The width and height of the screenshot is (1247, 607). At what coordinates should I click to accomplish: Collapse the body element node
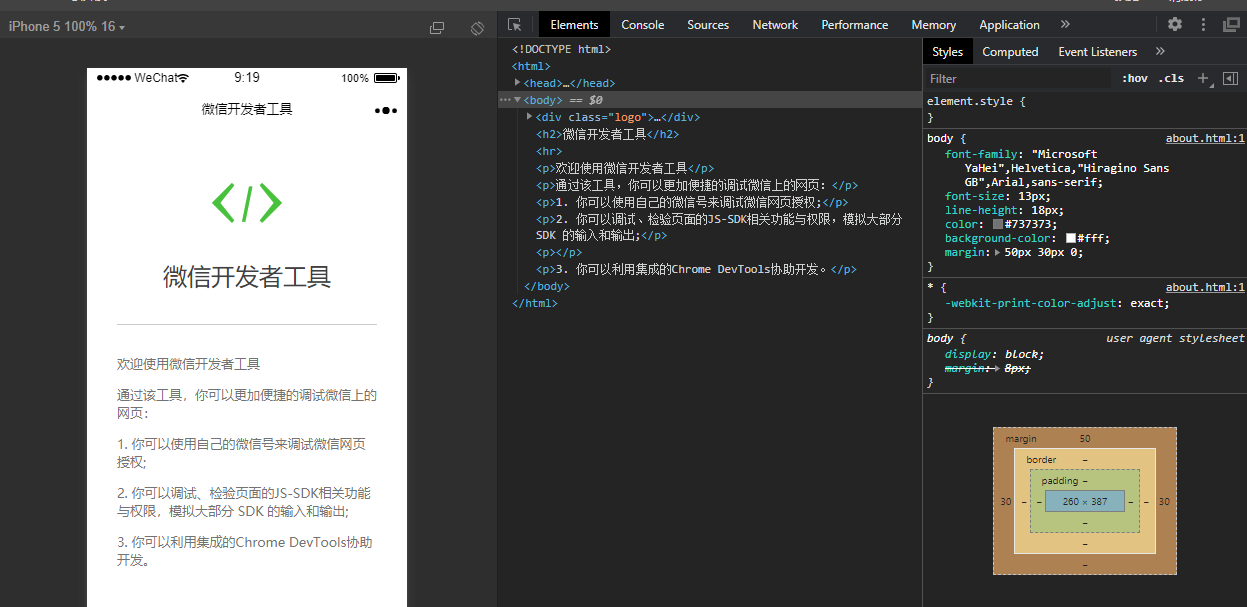(517, 100)
